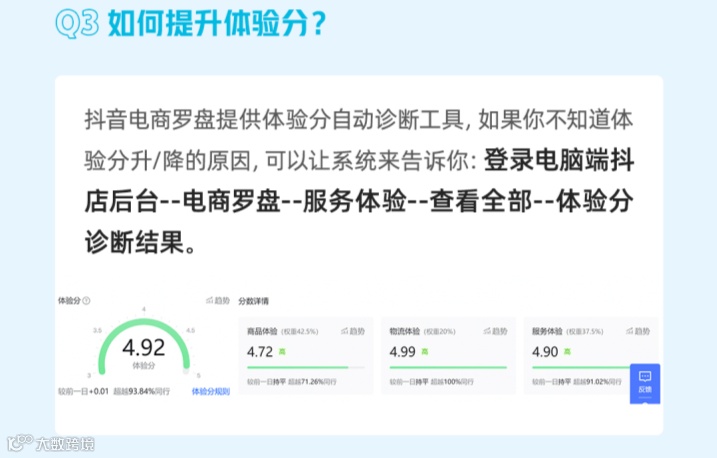The width and height of the screenshot is (717, 458).
Task: Click the 商品体验 green progress bar
Action: pyautogui.click(x=305, y=367)
